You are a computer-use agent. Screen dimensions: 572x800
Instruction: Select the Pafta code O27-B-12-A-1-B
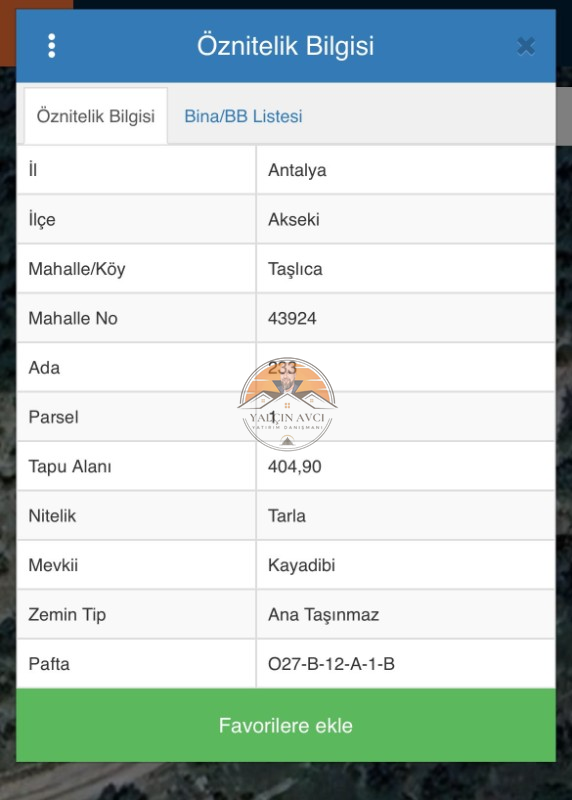click(x=331, y=664)
